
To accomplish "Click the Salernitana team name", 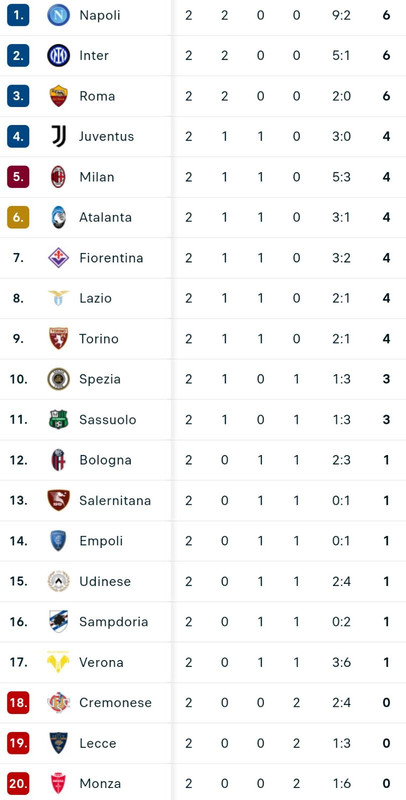I will point(115,501).
